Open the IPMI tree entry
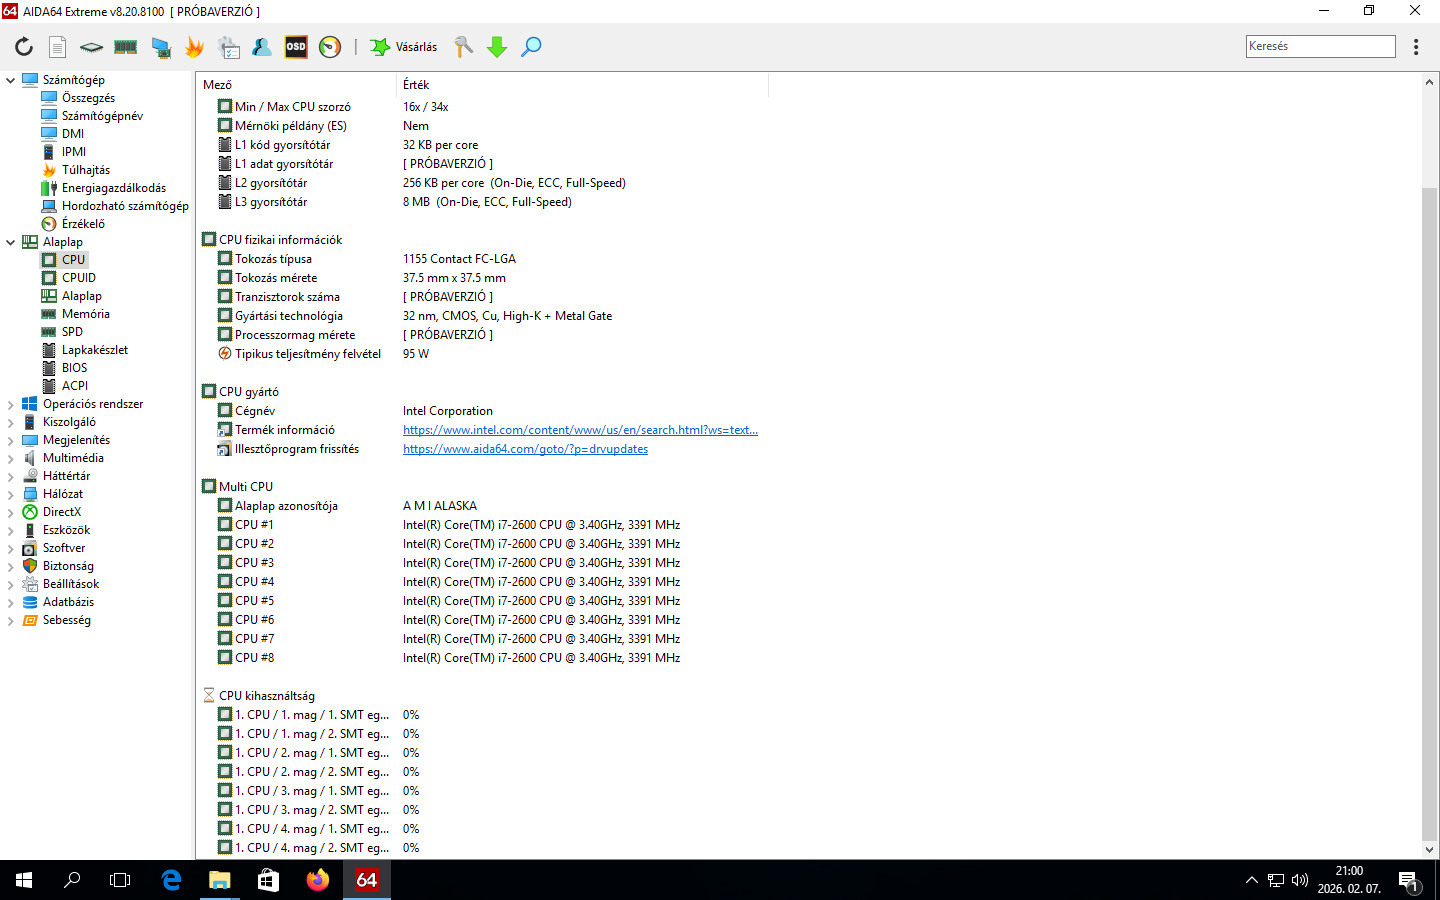The height and width of the screenshot is (900, 1440). (x=73, y=152)
